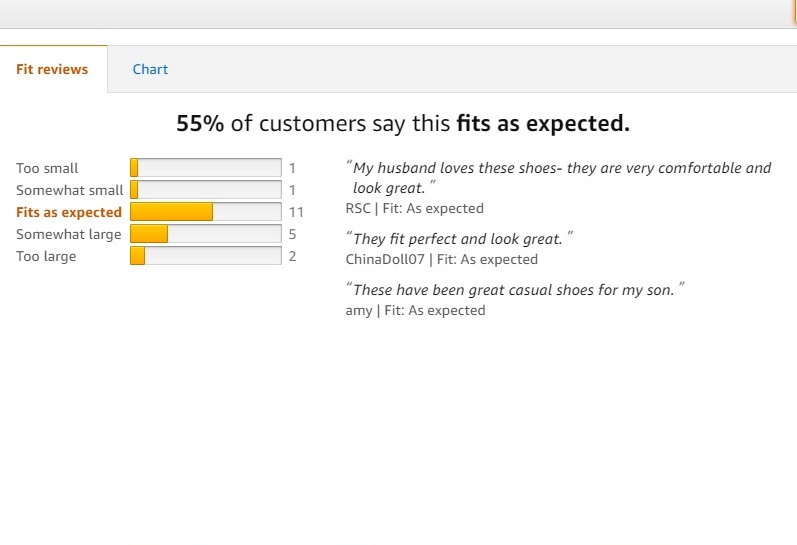Click reviewer line "ChinaDoll07 | Fit: As expected"

click(x=441, y=259)
